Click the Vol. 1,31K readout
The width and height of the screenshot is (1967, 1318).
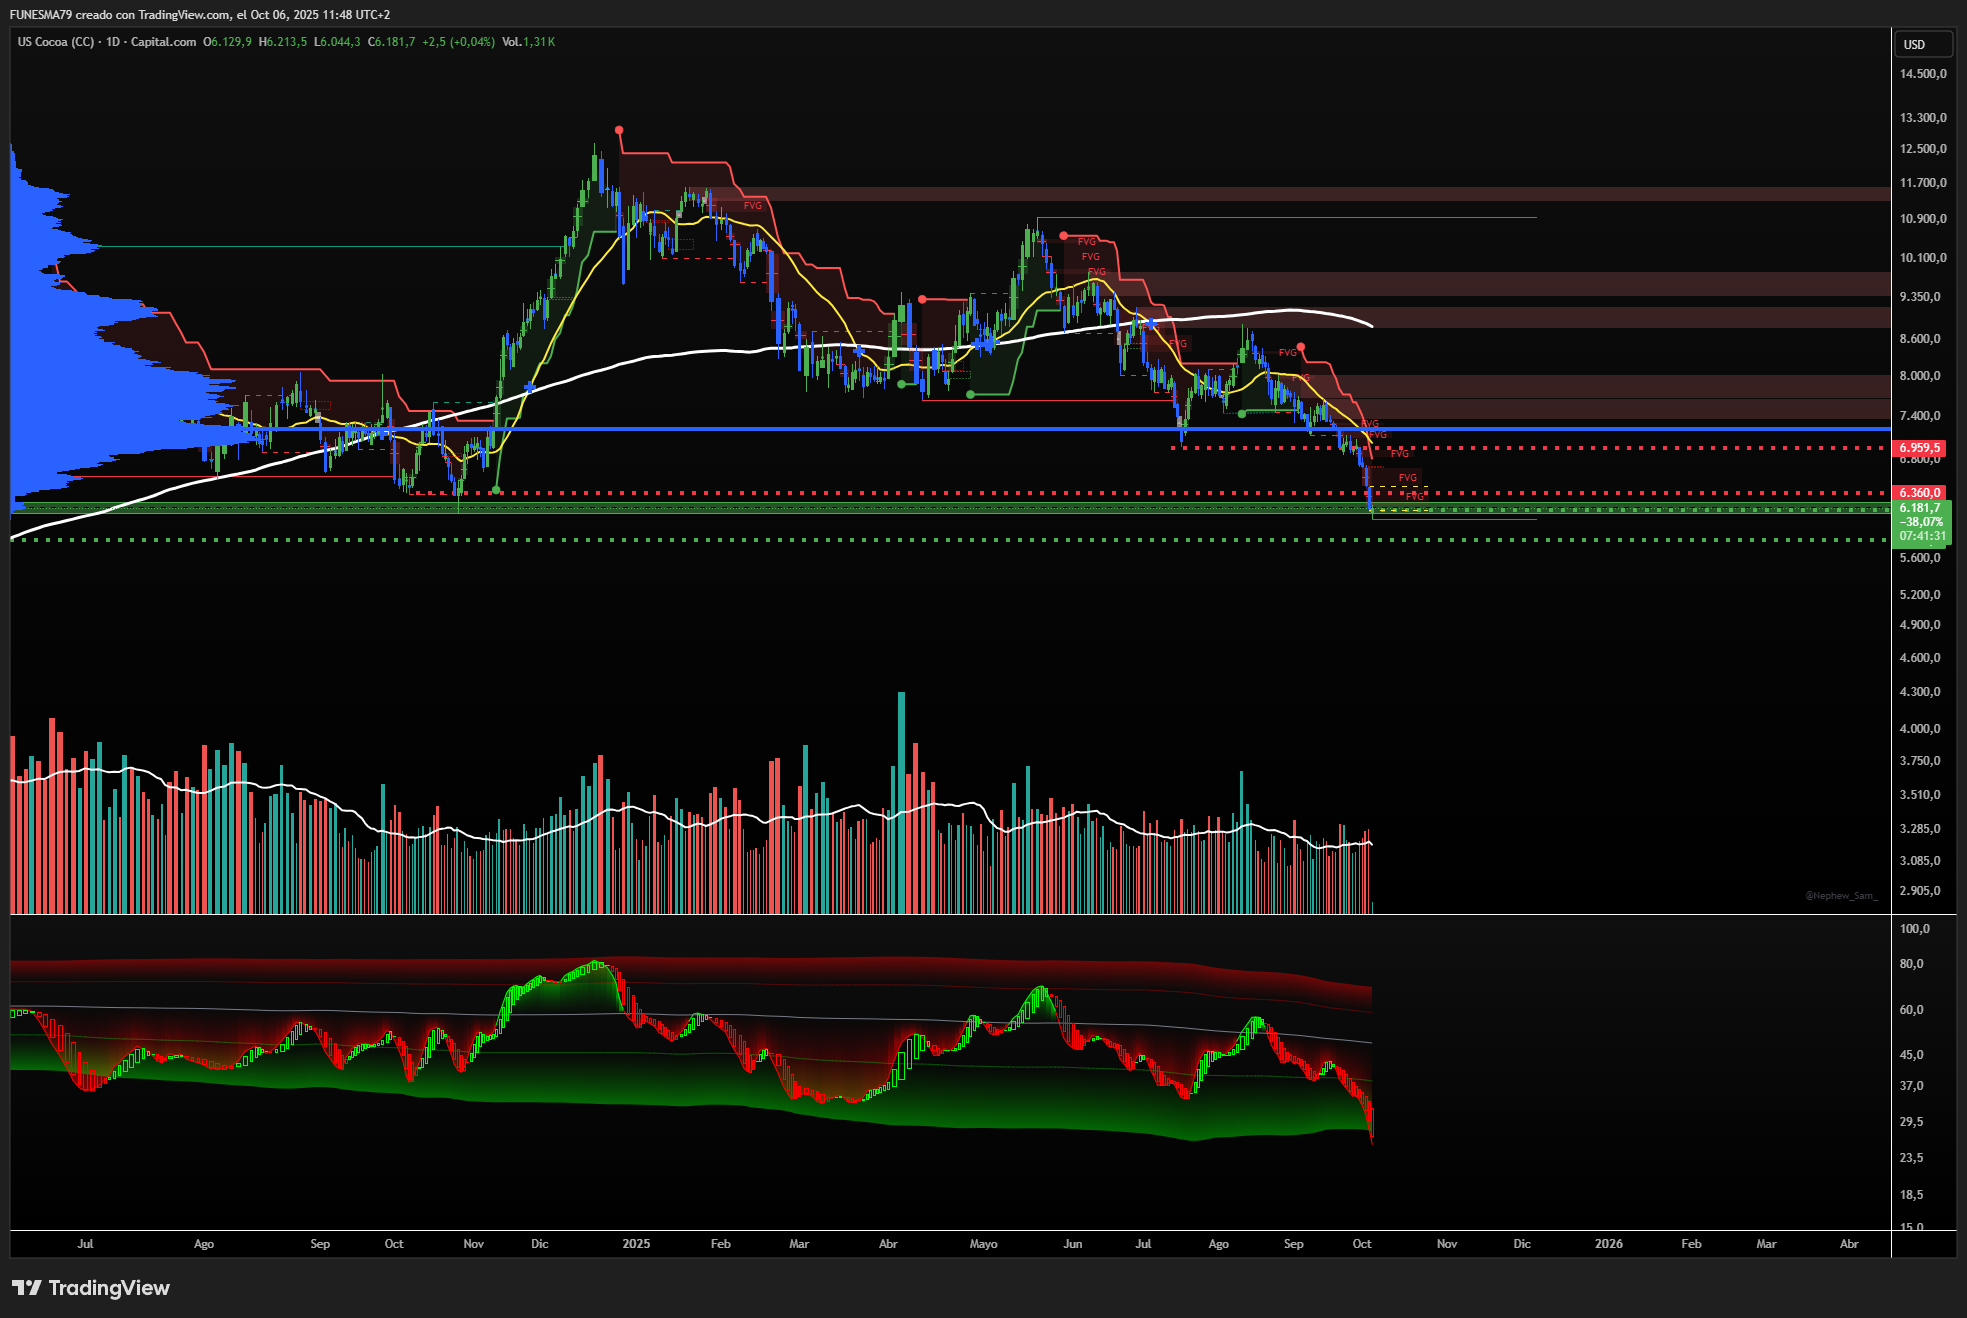click(529, 42)
